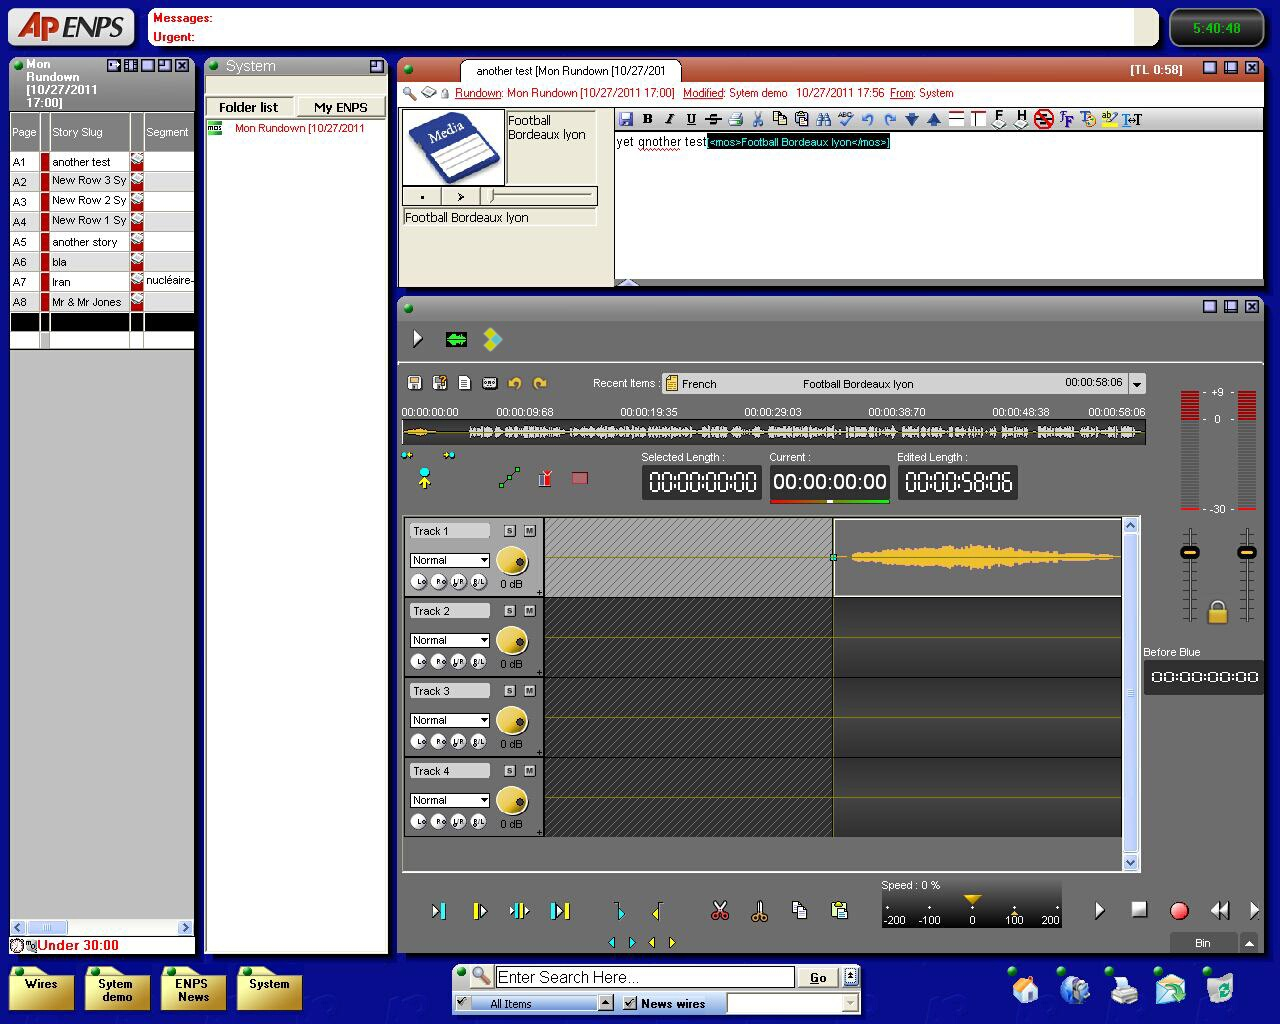Viewport: 1280px width, 1024px height.
Task: Click the binoculars find icon in story toolbar
Action: point(823,119)
